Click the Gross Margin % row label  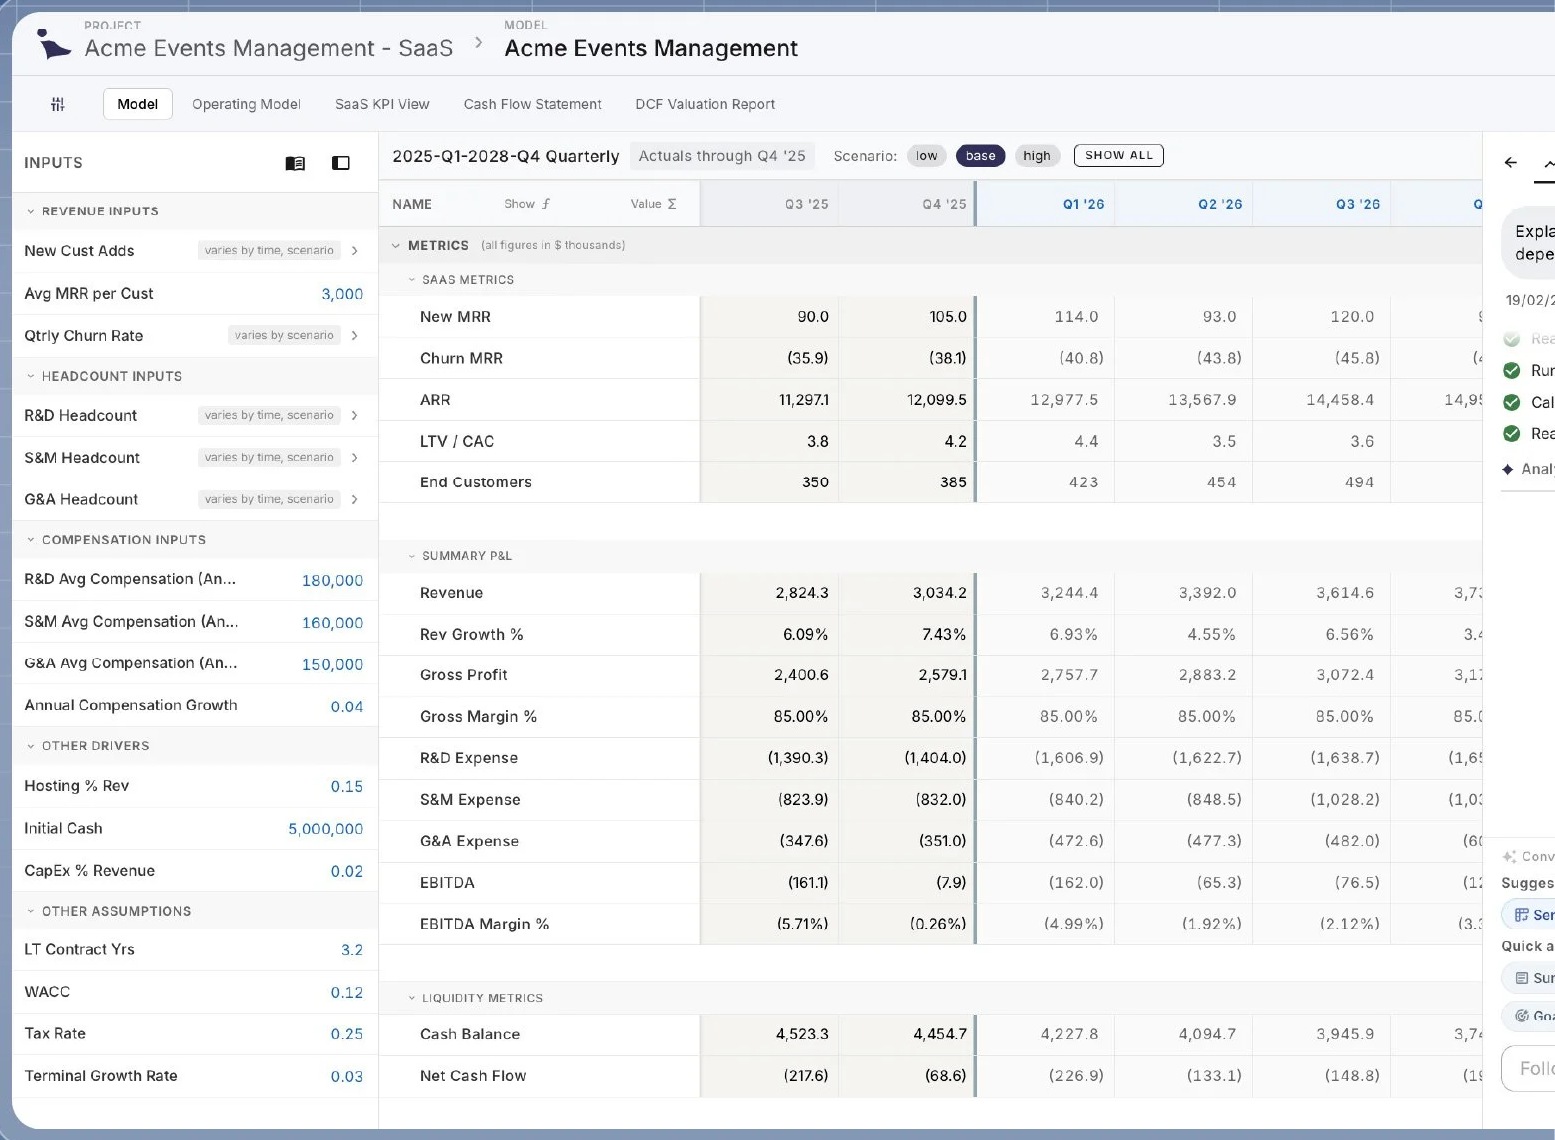coord(478,717)
